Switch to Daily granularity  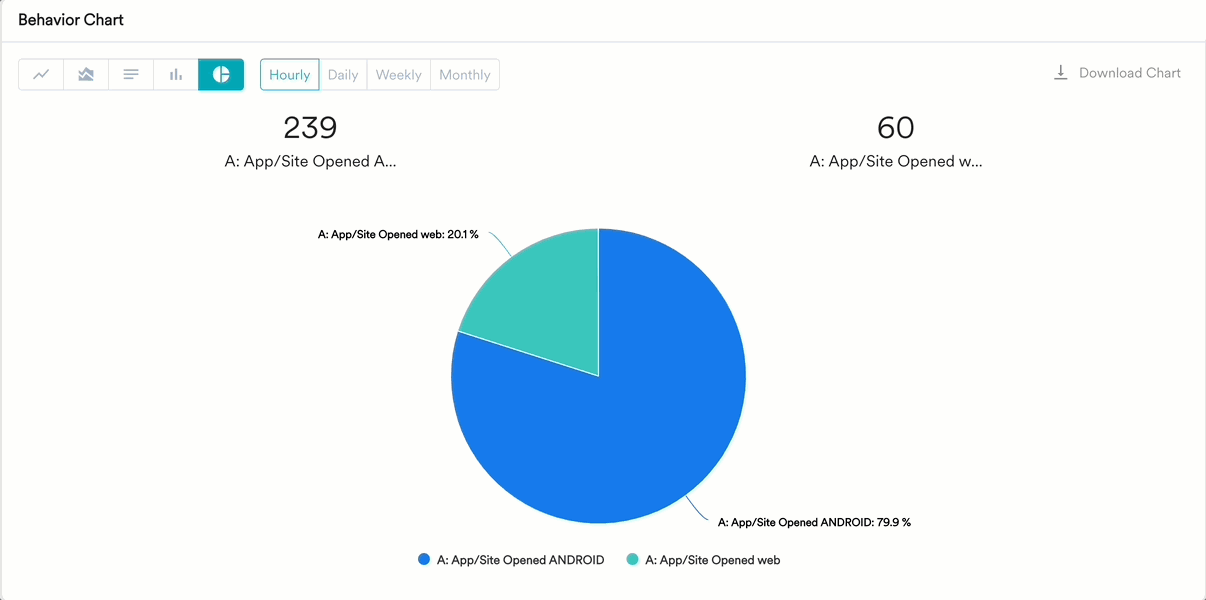click(343, 75)
